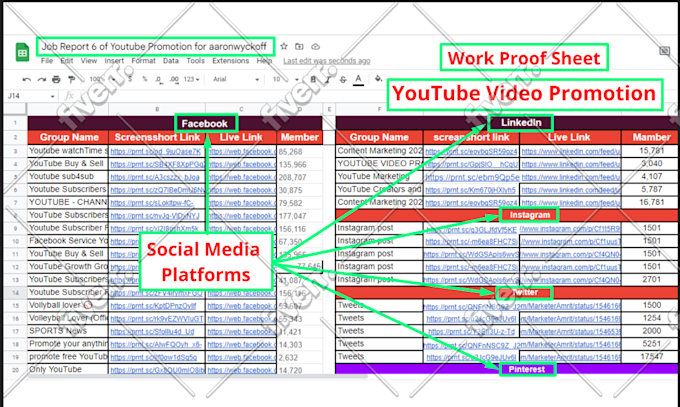Expand the J14 name box dropdown

click(x=52, y=96)
